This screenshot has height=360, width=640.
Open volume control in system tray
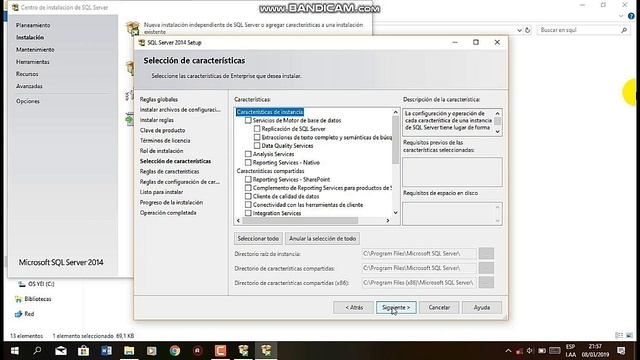[x=530, y=351]
